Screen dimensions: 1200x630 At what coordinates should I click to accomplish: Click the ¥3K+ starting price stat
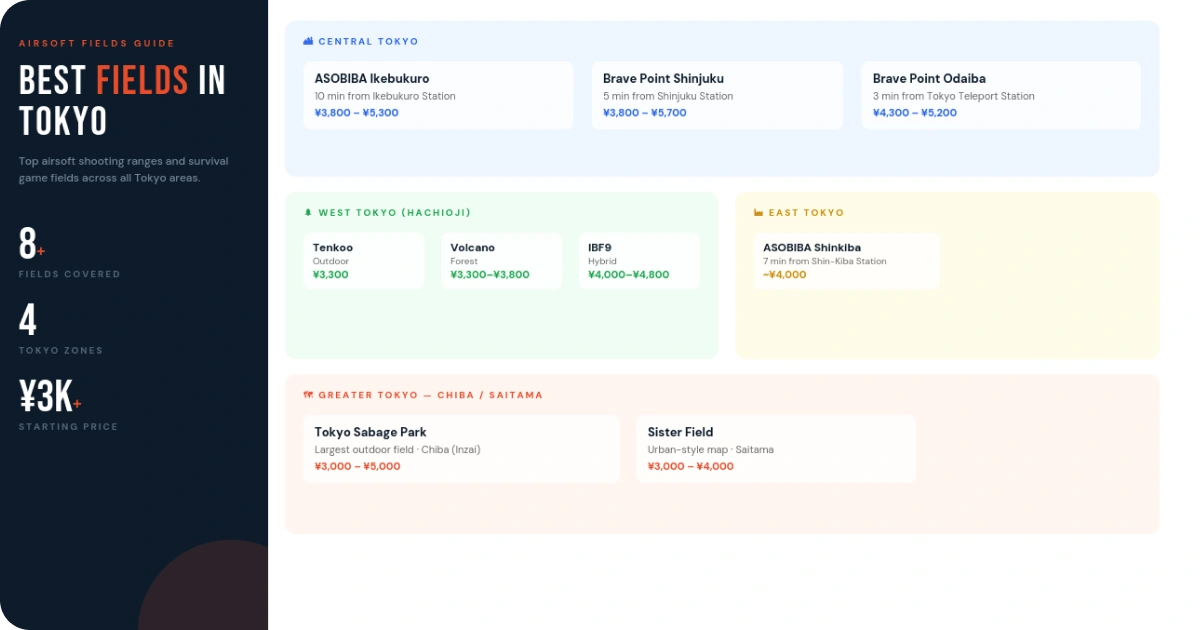[x=49, y=398]
